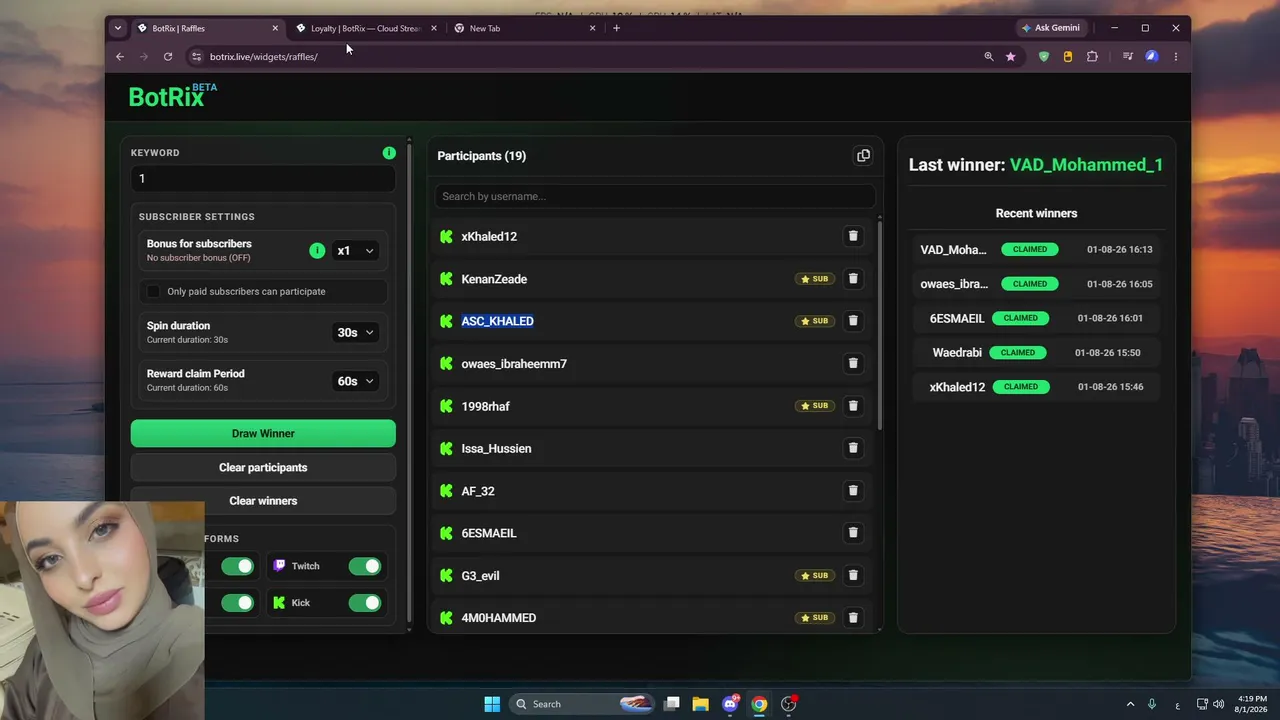Click the yellow extension icon in the toolbar
The height and width of the screenshot is (720, 1280).
point(1068,57)
